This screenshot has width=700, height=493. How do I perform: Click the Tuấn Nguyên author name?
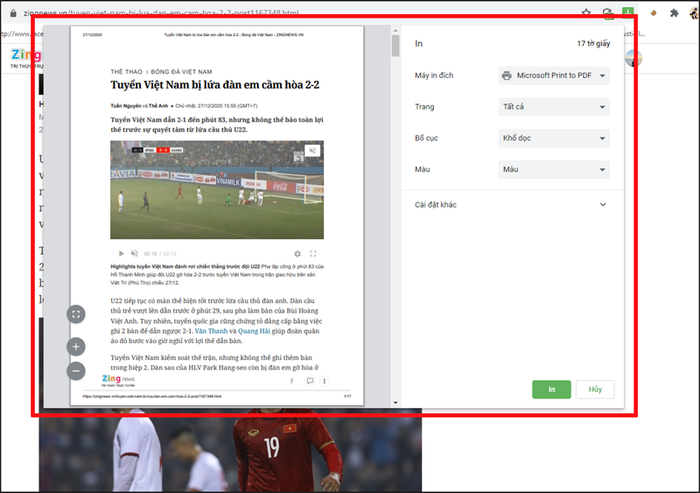coord(126,106)
